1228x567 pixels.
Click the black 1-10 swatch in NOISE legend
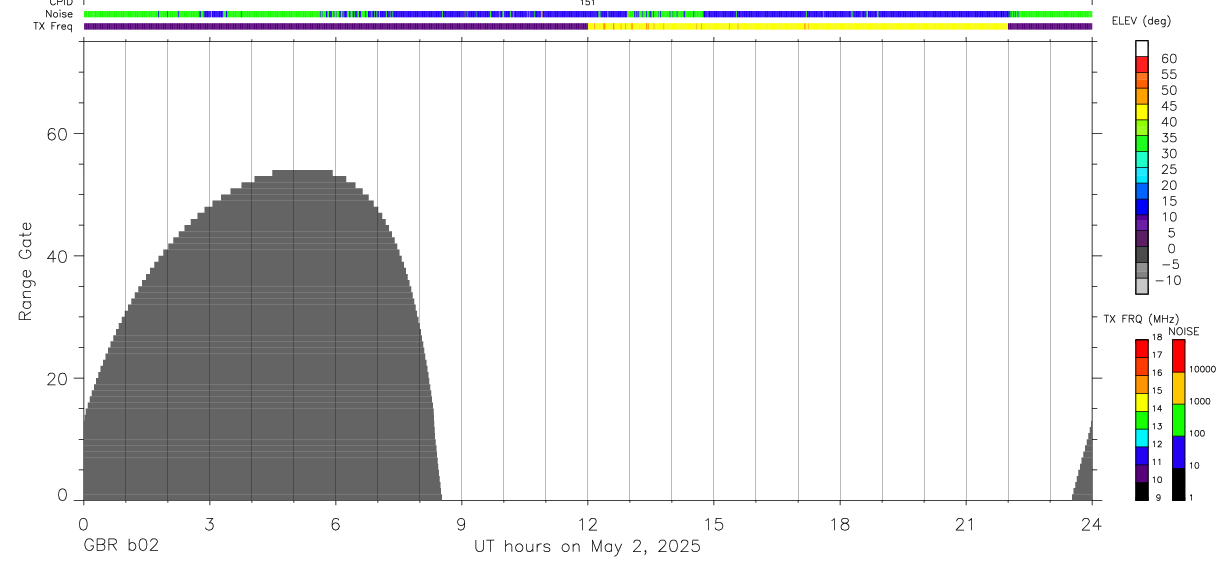point(1178,484)
